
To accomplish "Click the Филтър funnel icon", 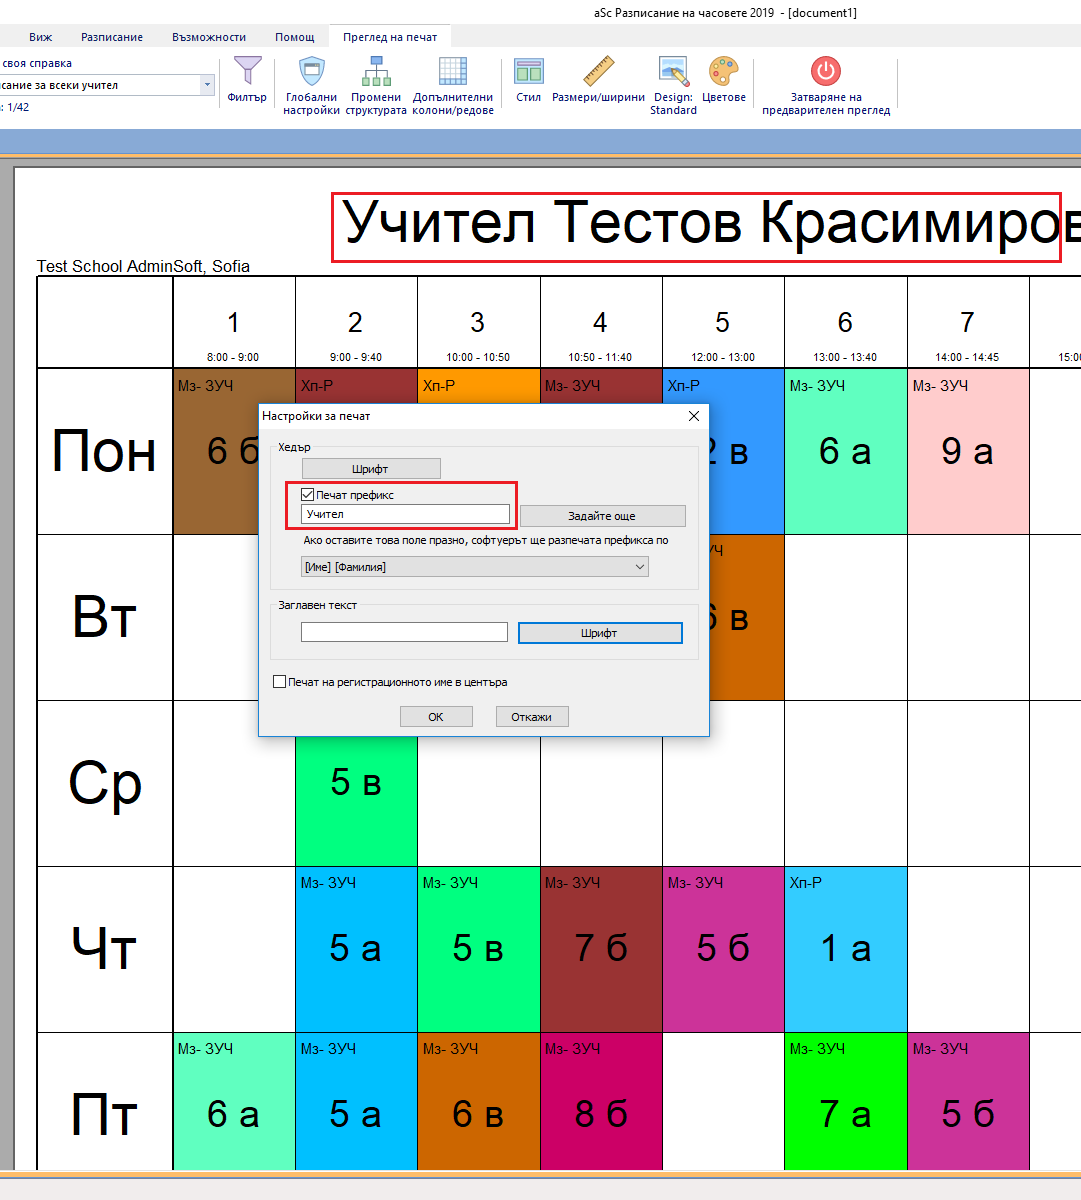I will [247, 72].
